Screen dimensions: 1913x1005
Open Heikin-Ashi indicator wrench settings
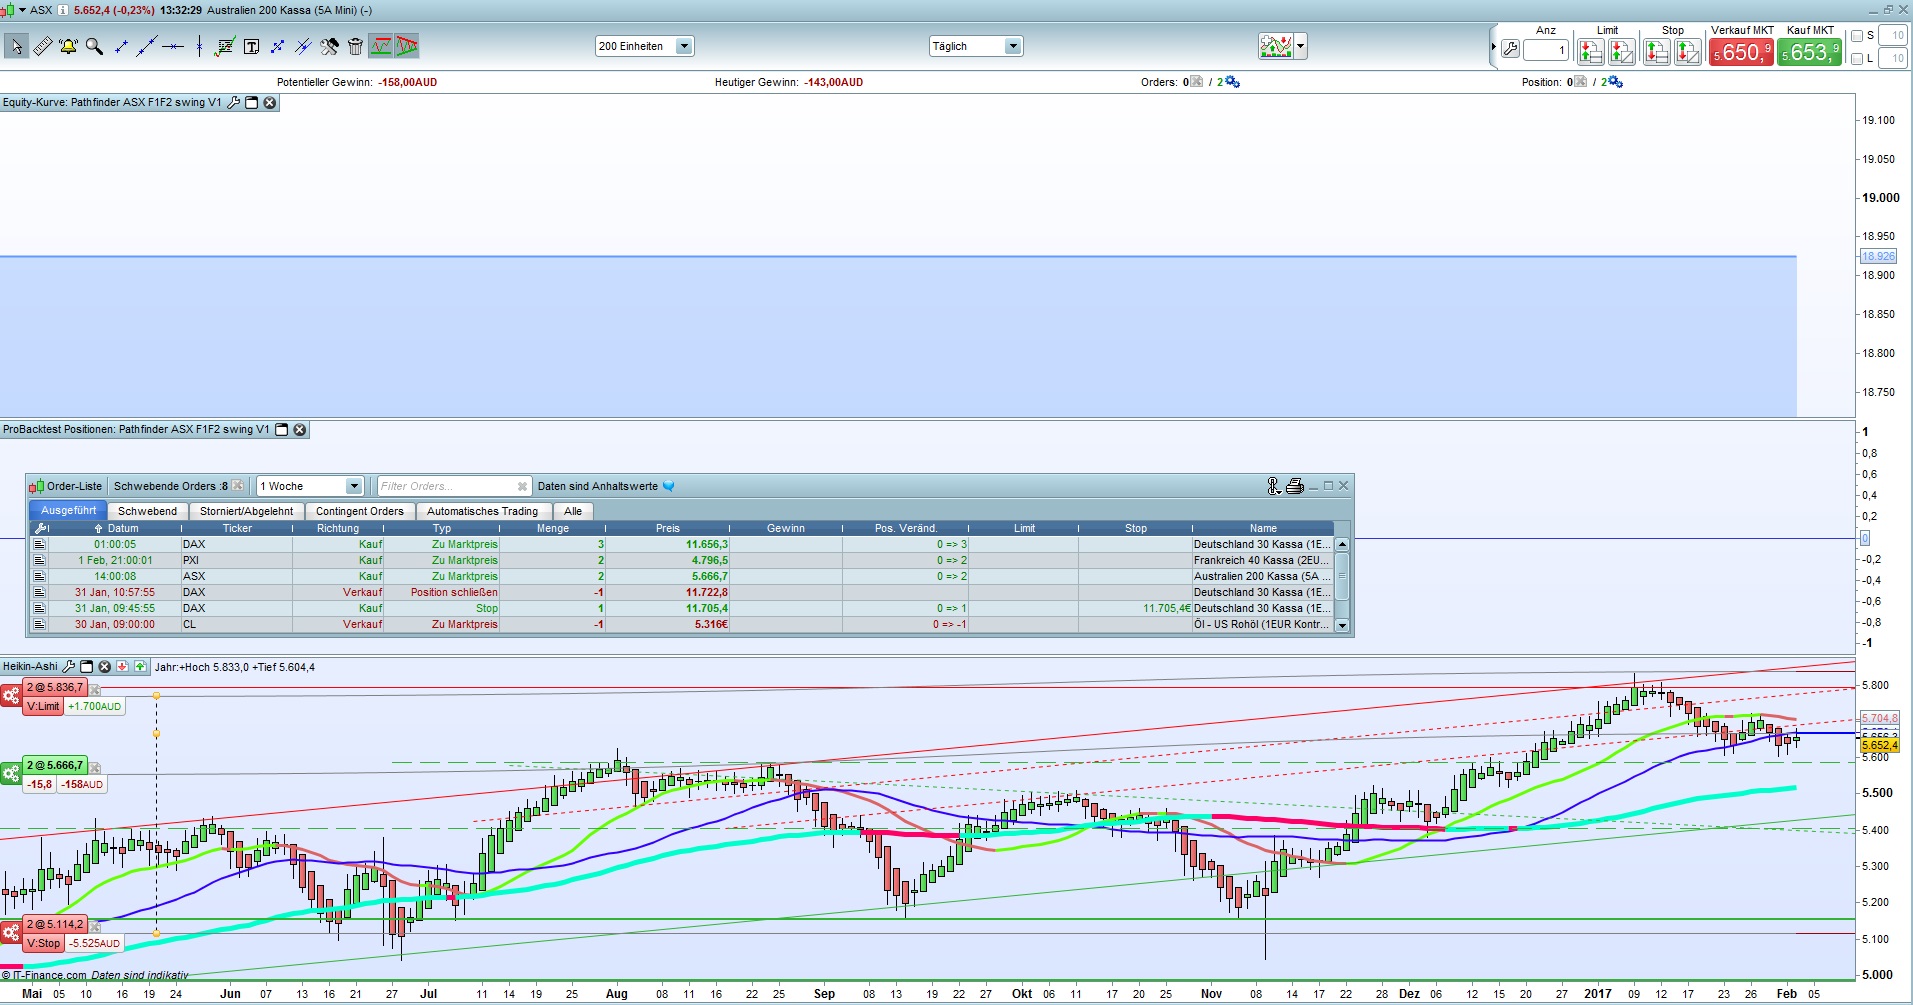coord(68,667)
